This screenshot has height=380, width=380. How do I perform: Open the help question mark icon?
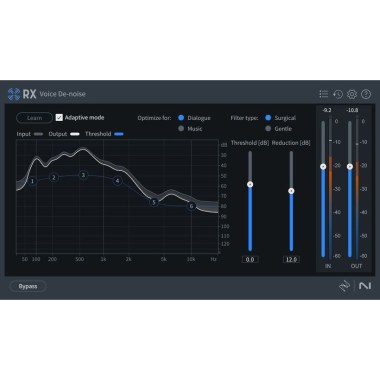tap(366, 94)
